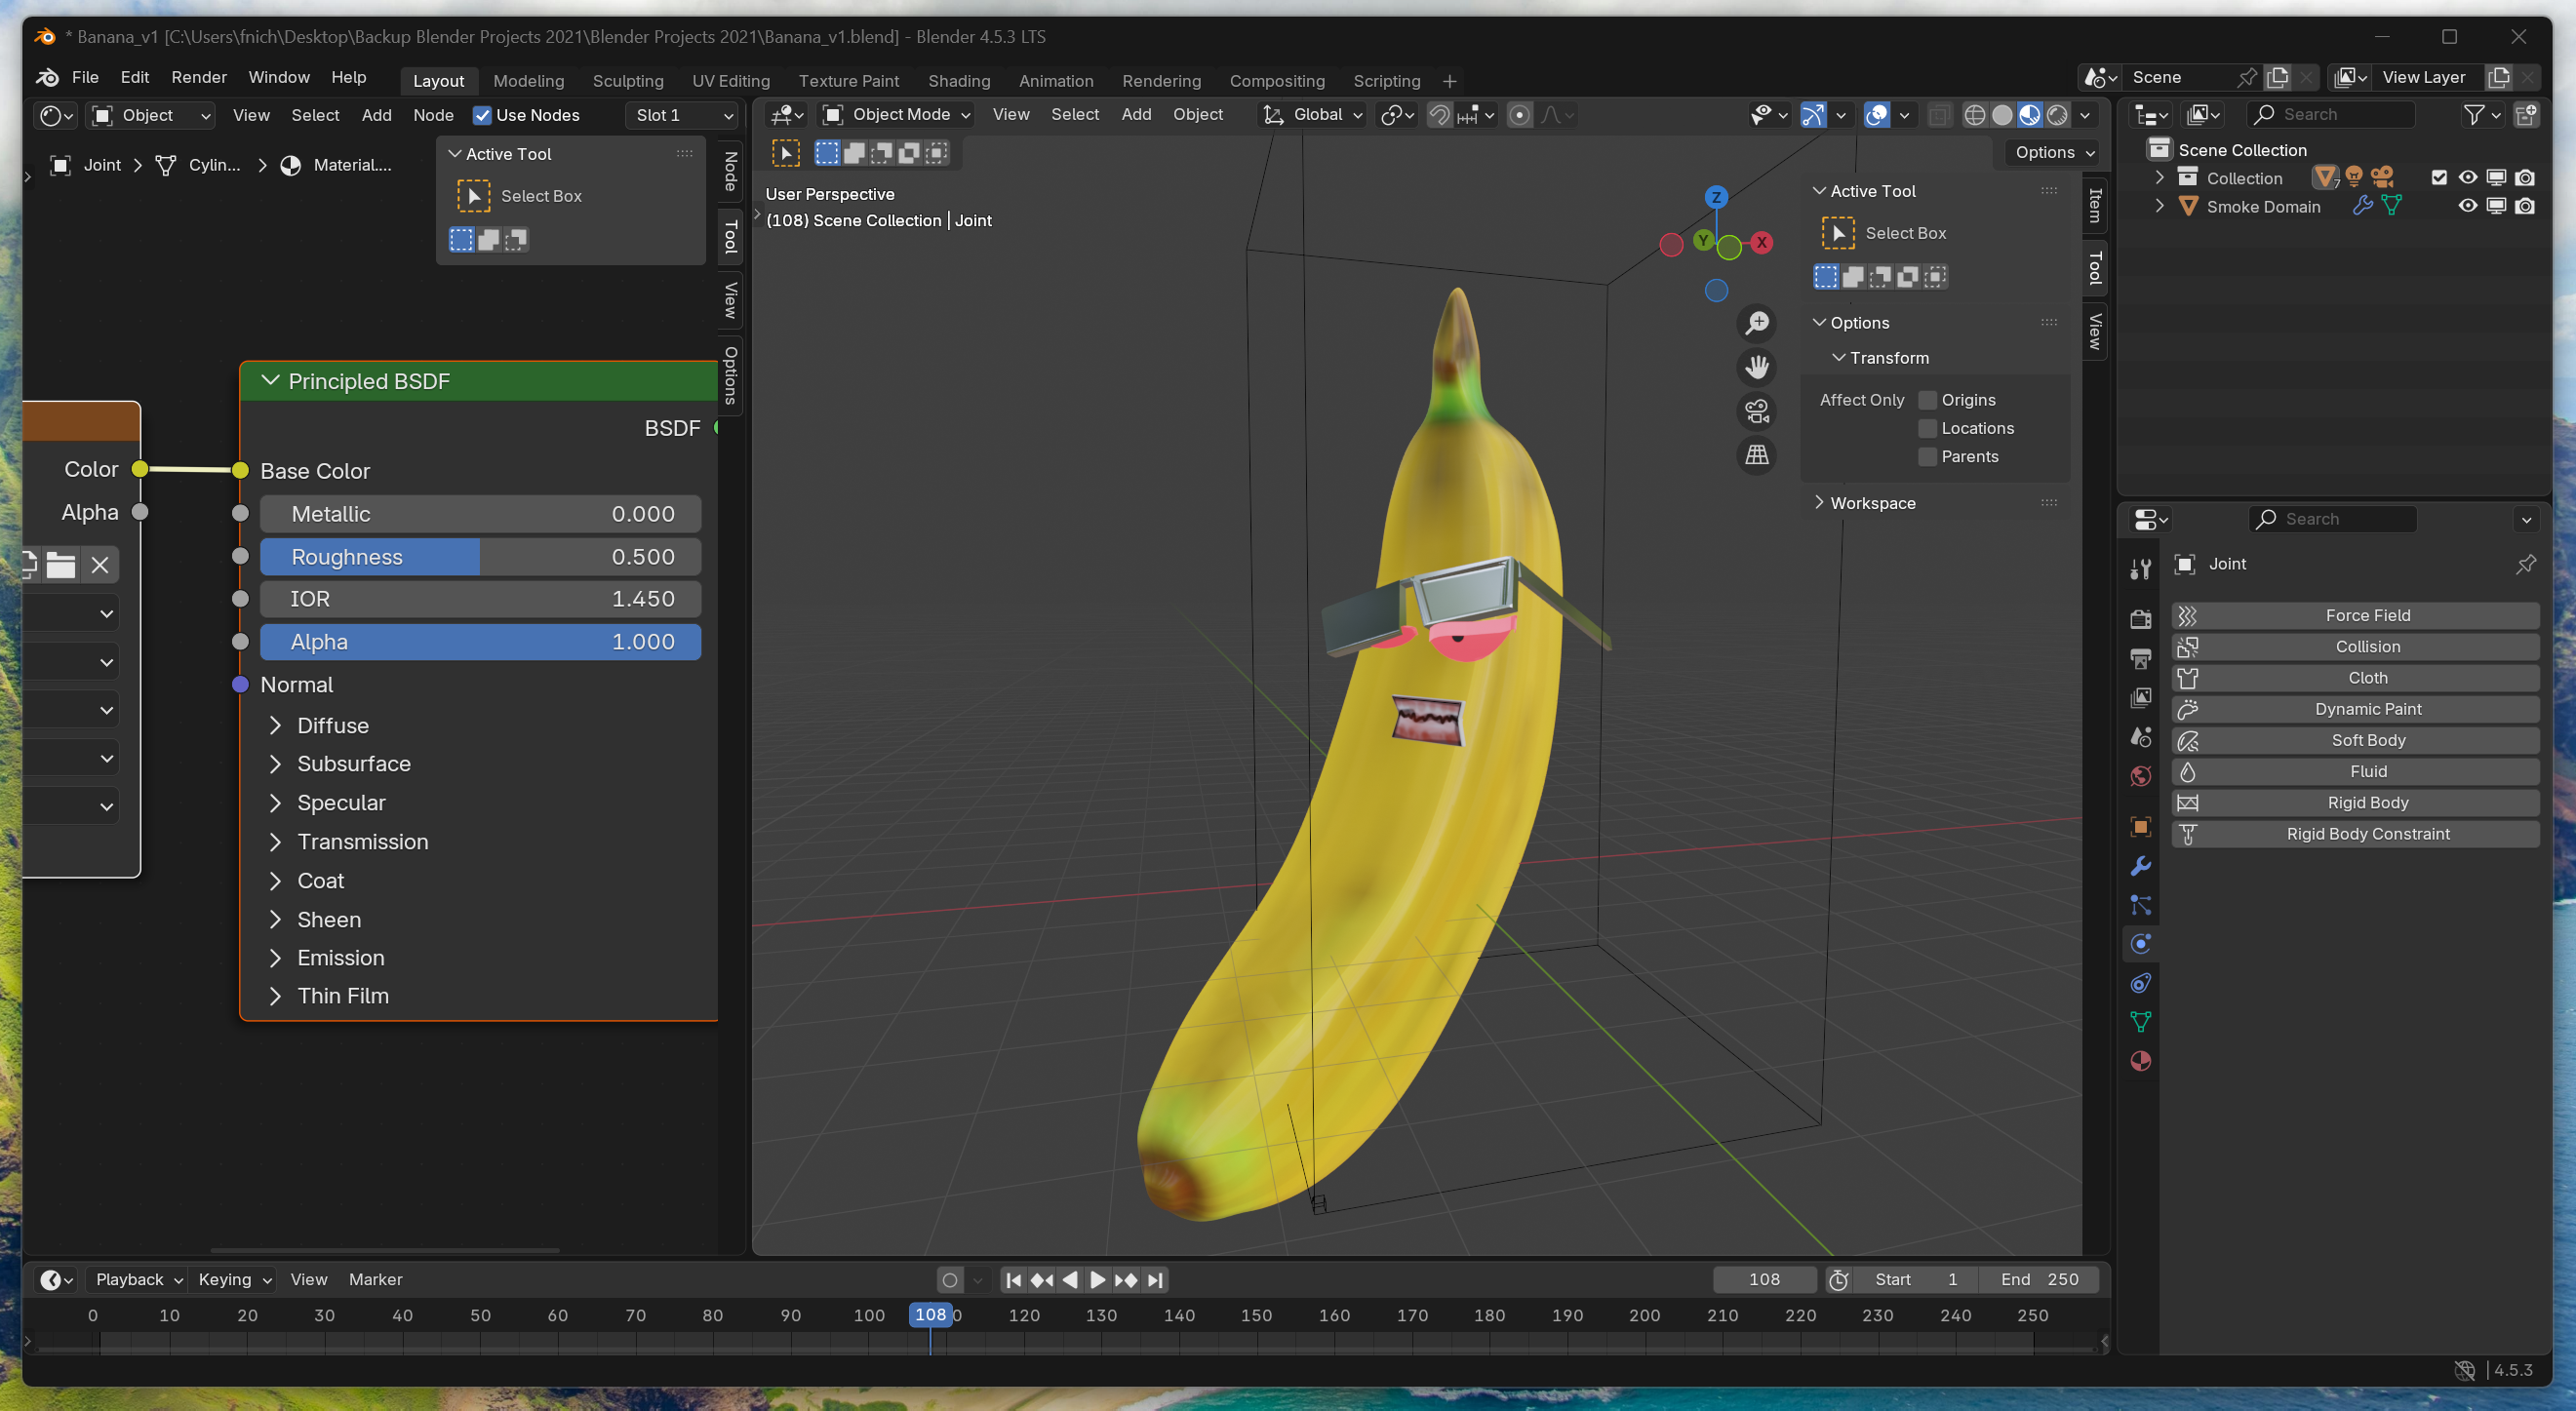Select rendered viewport shading icon
Image resolution: width=2576 pixels, height=1411 pixels.
coord(2057,115)
